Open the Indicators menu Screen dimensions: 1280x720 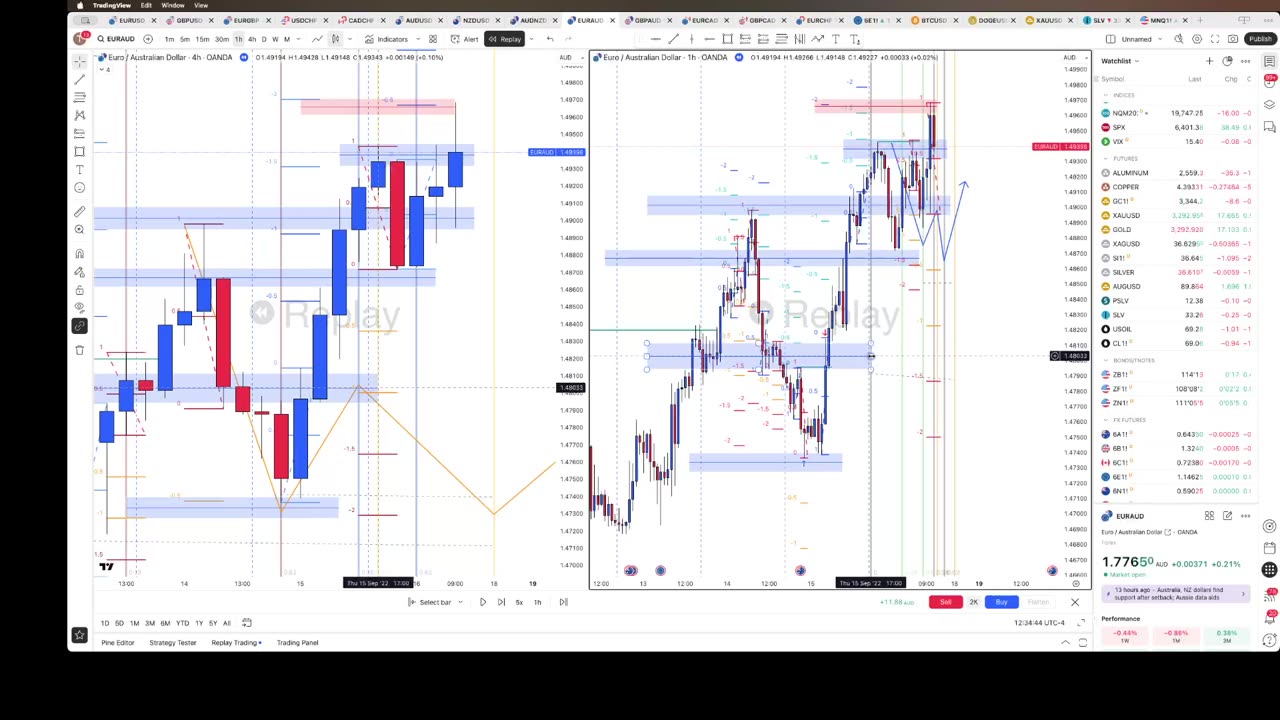(386, 39)
